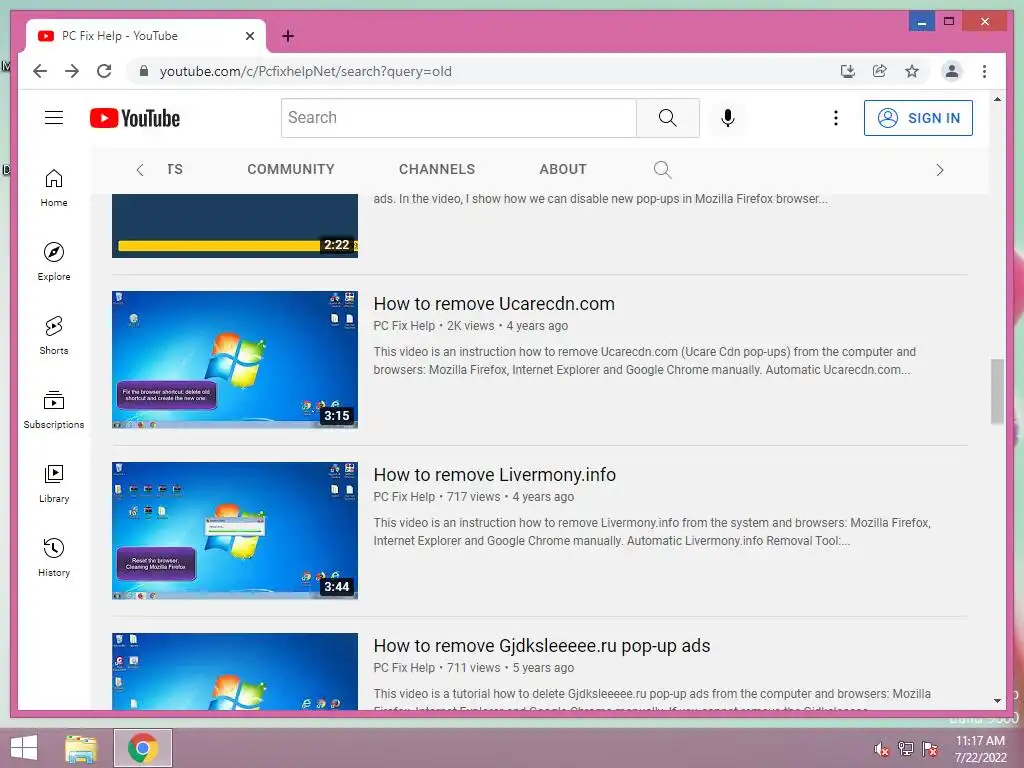Click the Livermony.info video description text
Viewport: 1024px width, 768px height.
(x=652, y=532)
